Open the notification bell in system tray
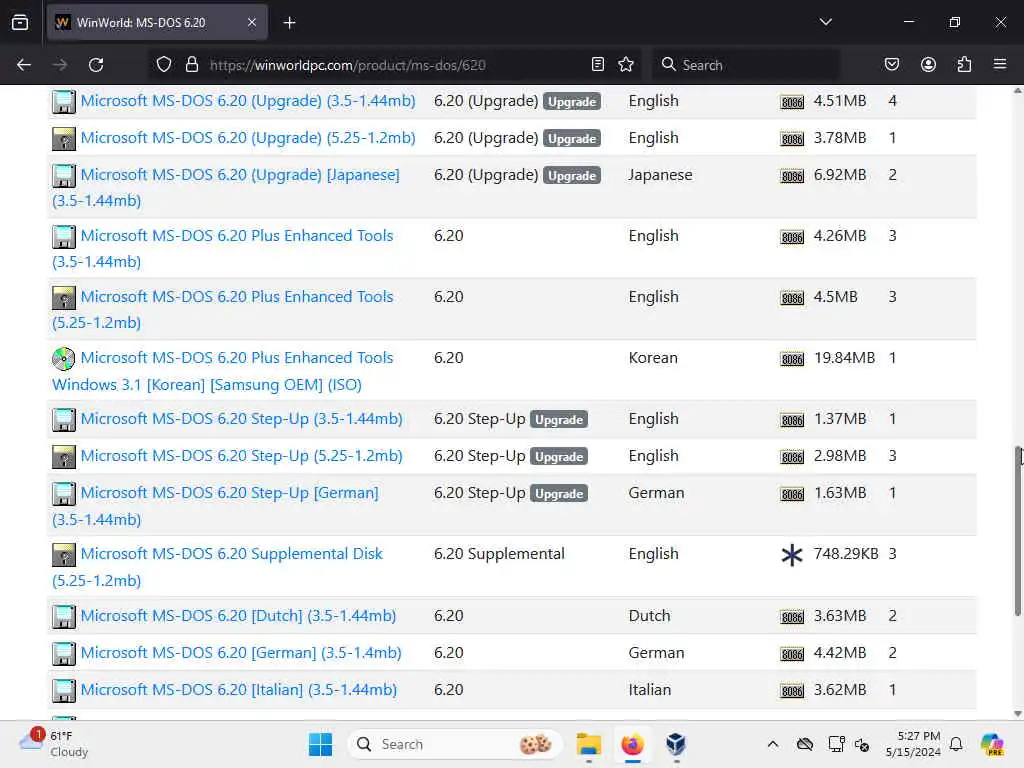1024x768 pixels. 956,744
